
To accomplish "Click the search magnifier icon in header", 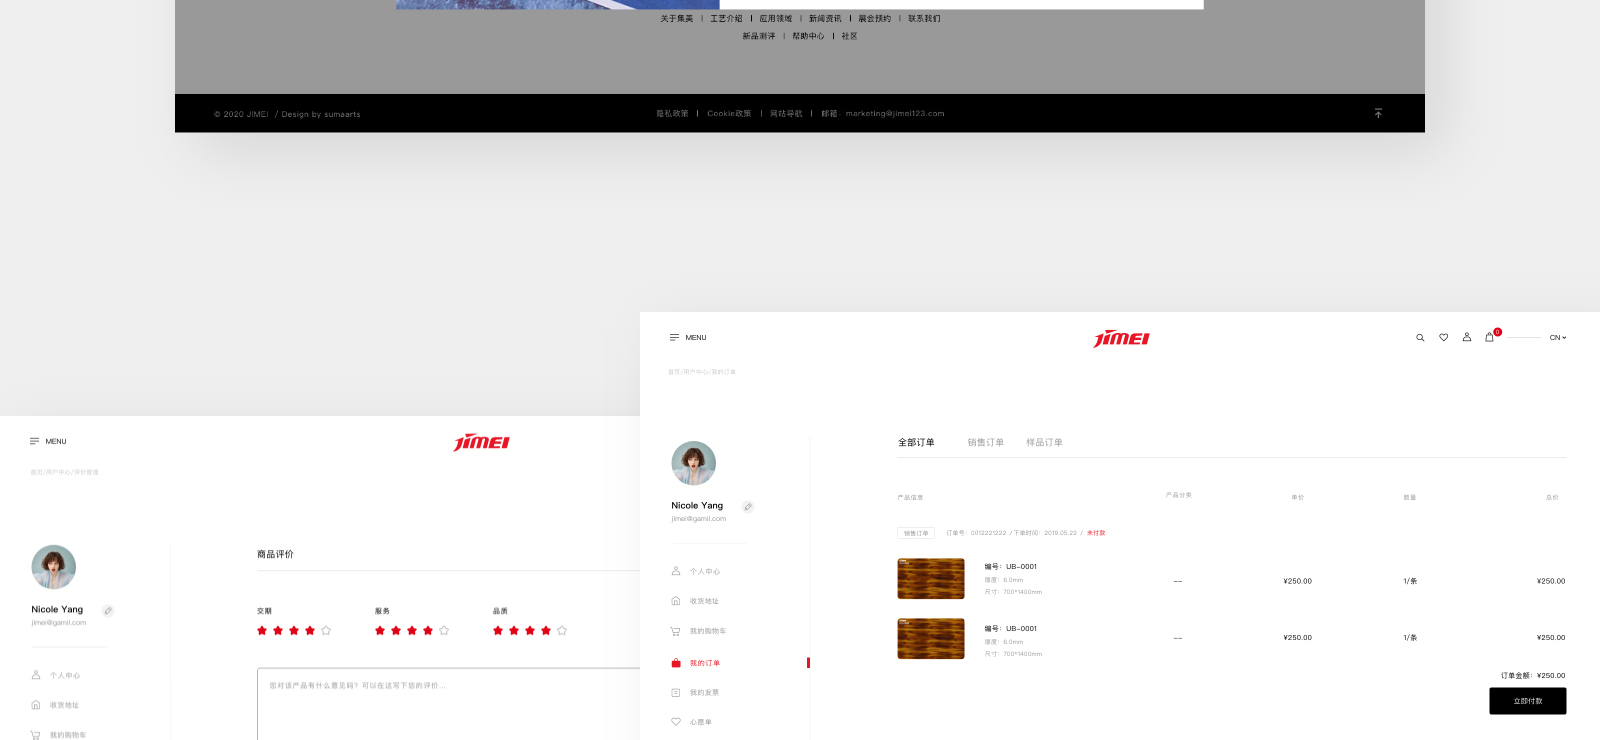I will click(1420, 338).
